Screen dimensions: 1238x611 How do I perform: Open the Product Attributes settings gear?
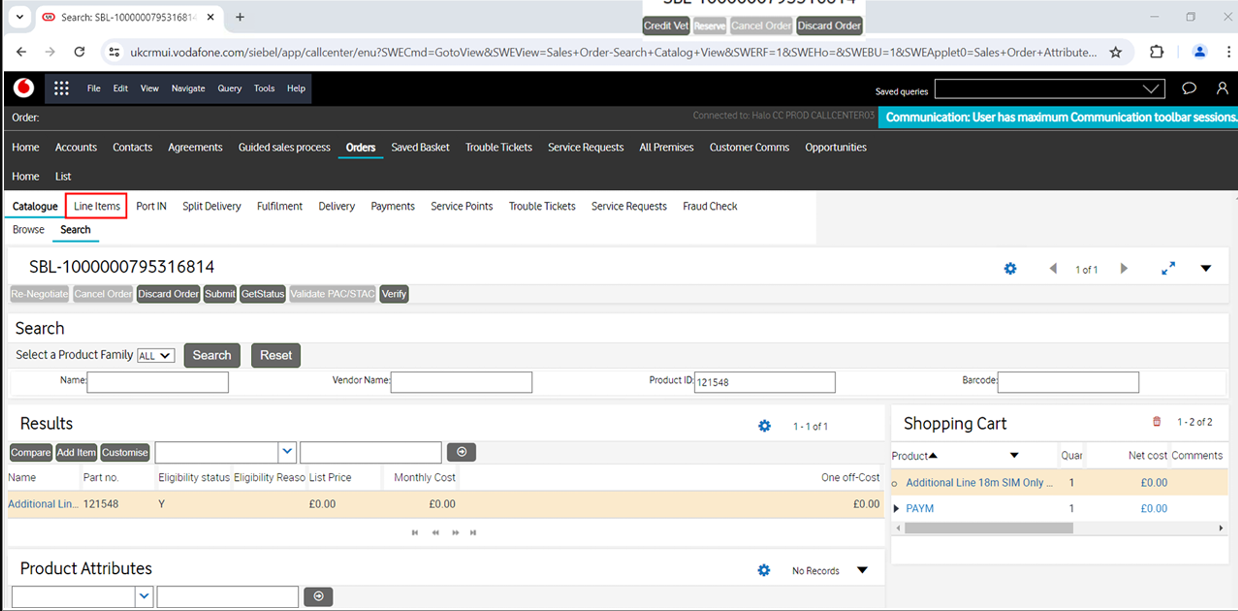point(764,570)
